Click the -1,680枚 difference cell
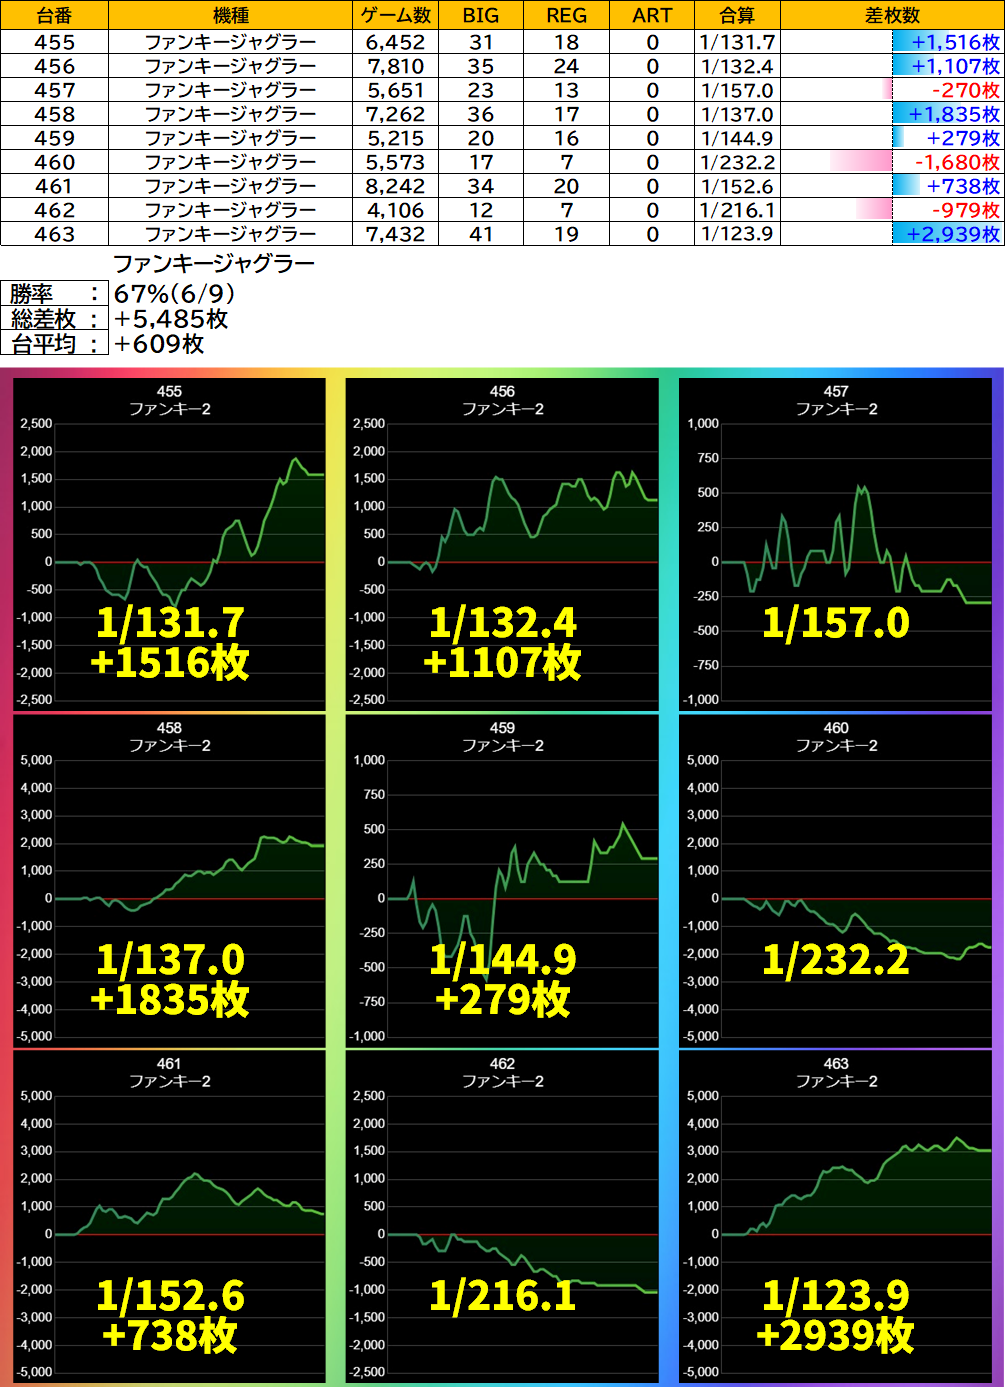Viewport: 1006px width, 1388px height. 892,162
